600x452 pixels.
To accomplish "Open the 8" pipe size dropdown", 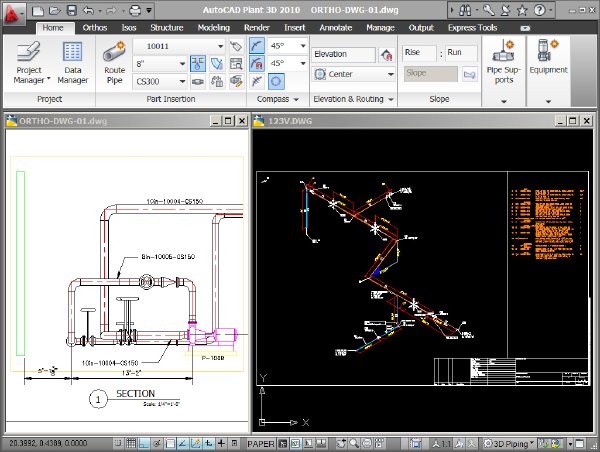I will click(182, 64).
